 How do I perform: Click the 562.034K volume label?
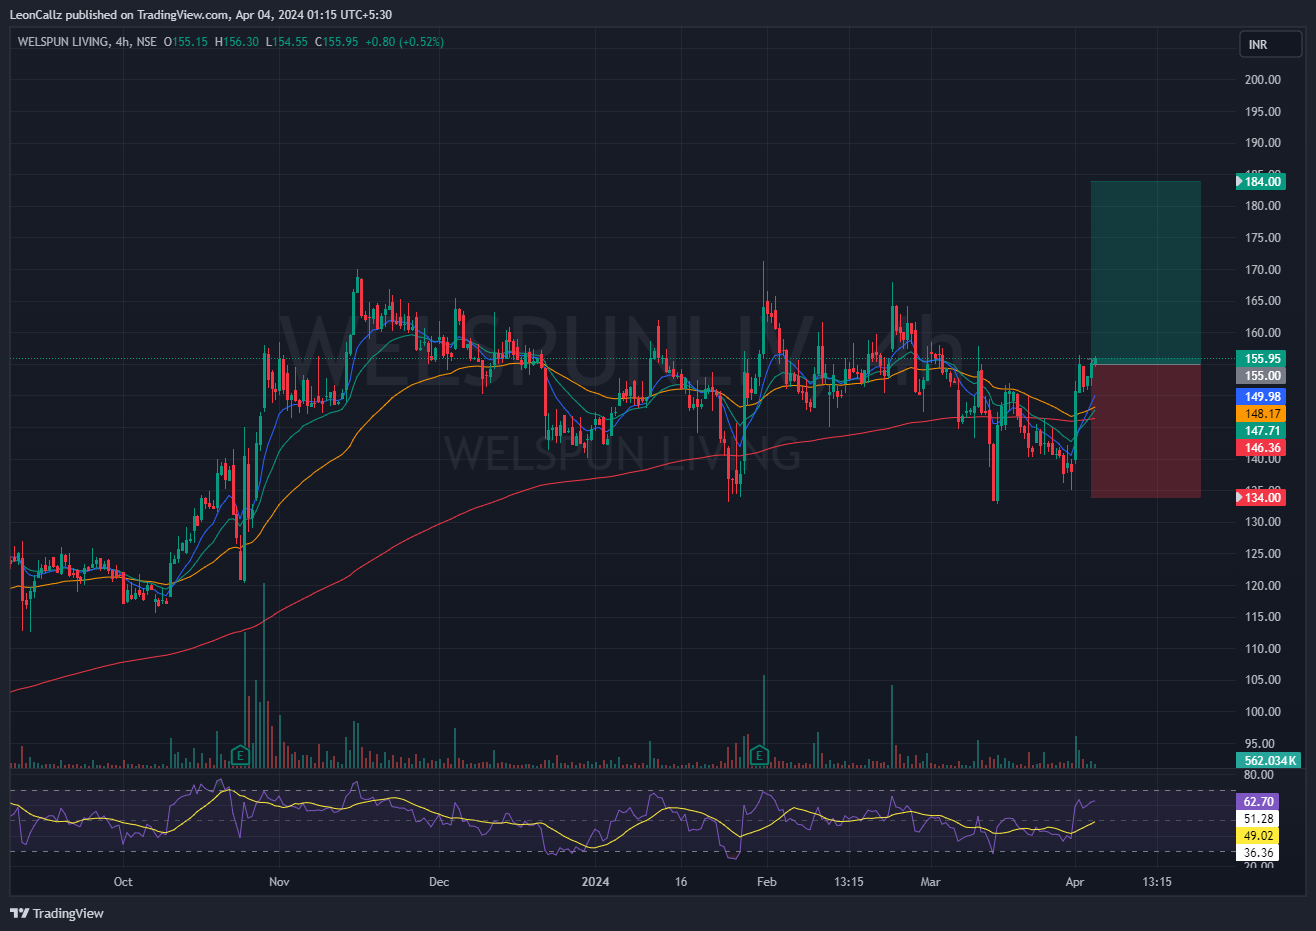1269,760
